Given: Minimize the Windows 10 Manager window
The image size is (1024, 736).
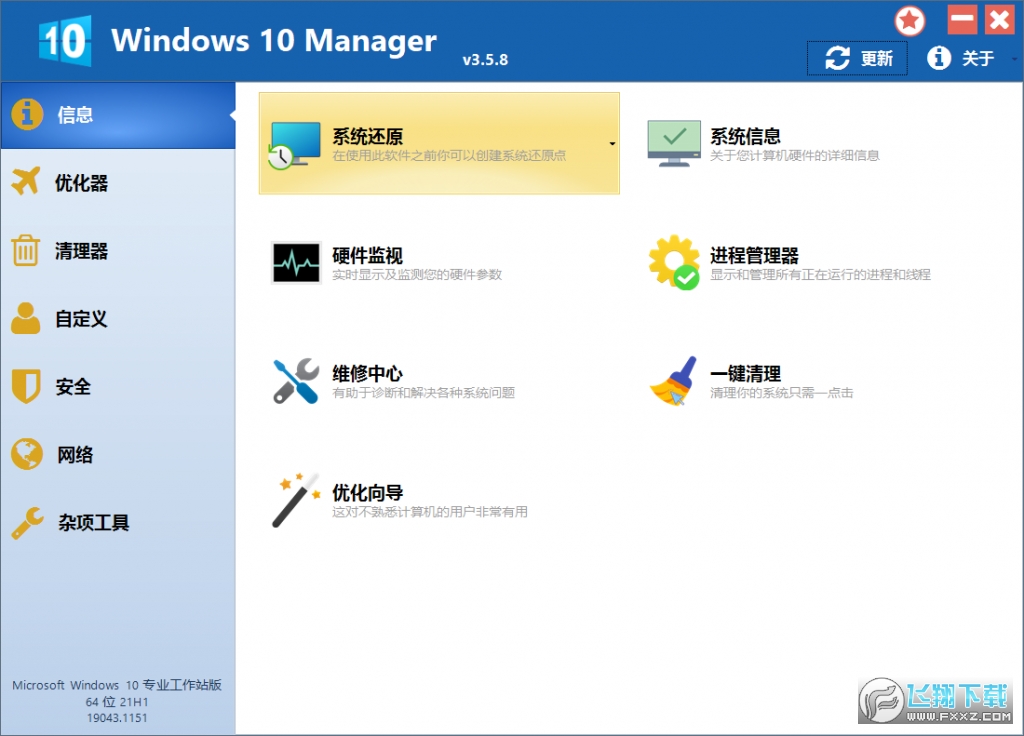Looking at the screenshot, I should pos(962,20).
